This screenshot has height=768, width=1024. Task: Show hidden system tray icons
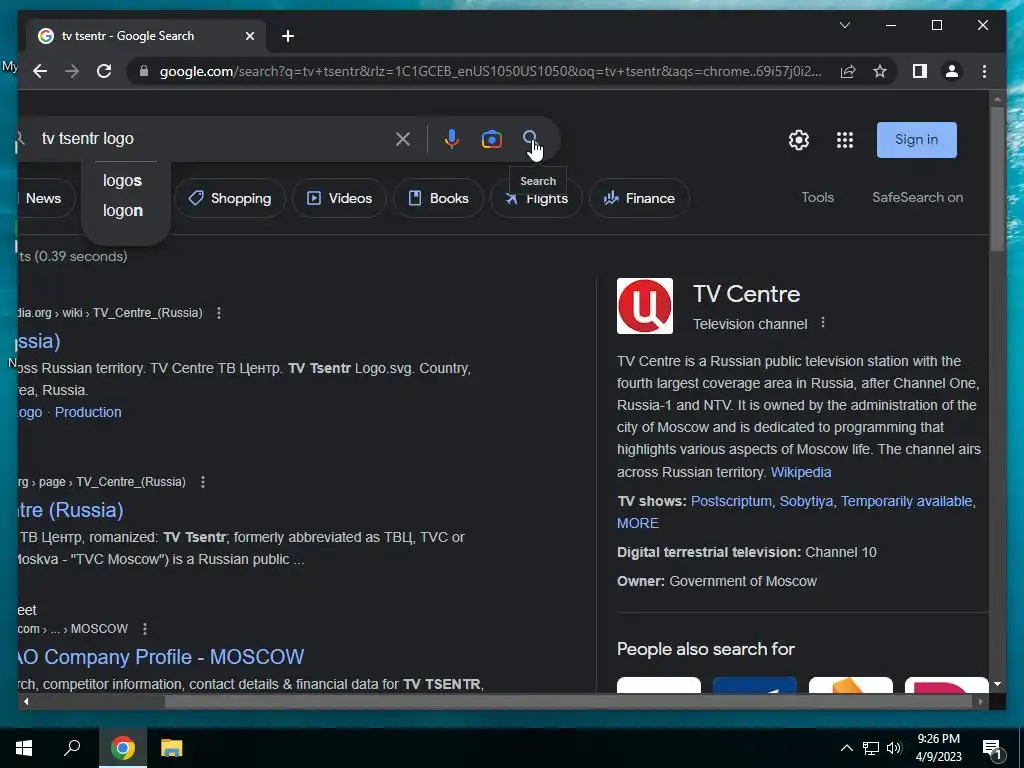click(x=846, y=748)
